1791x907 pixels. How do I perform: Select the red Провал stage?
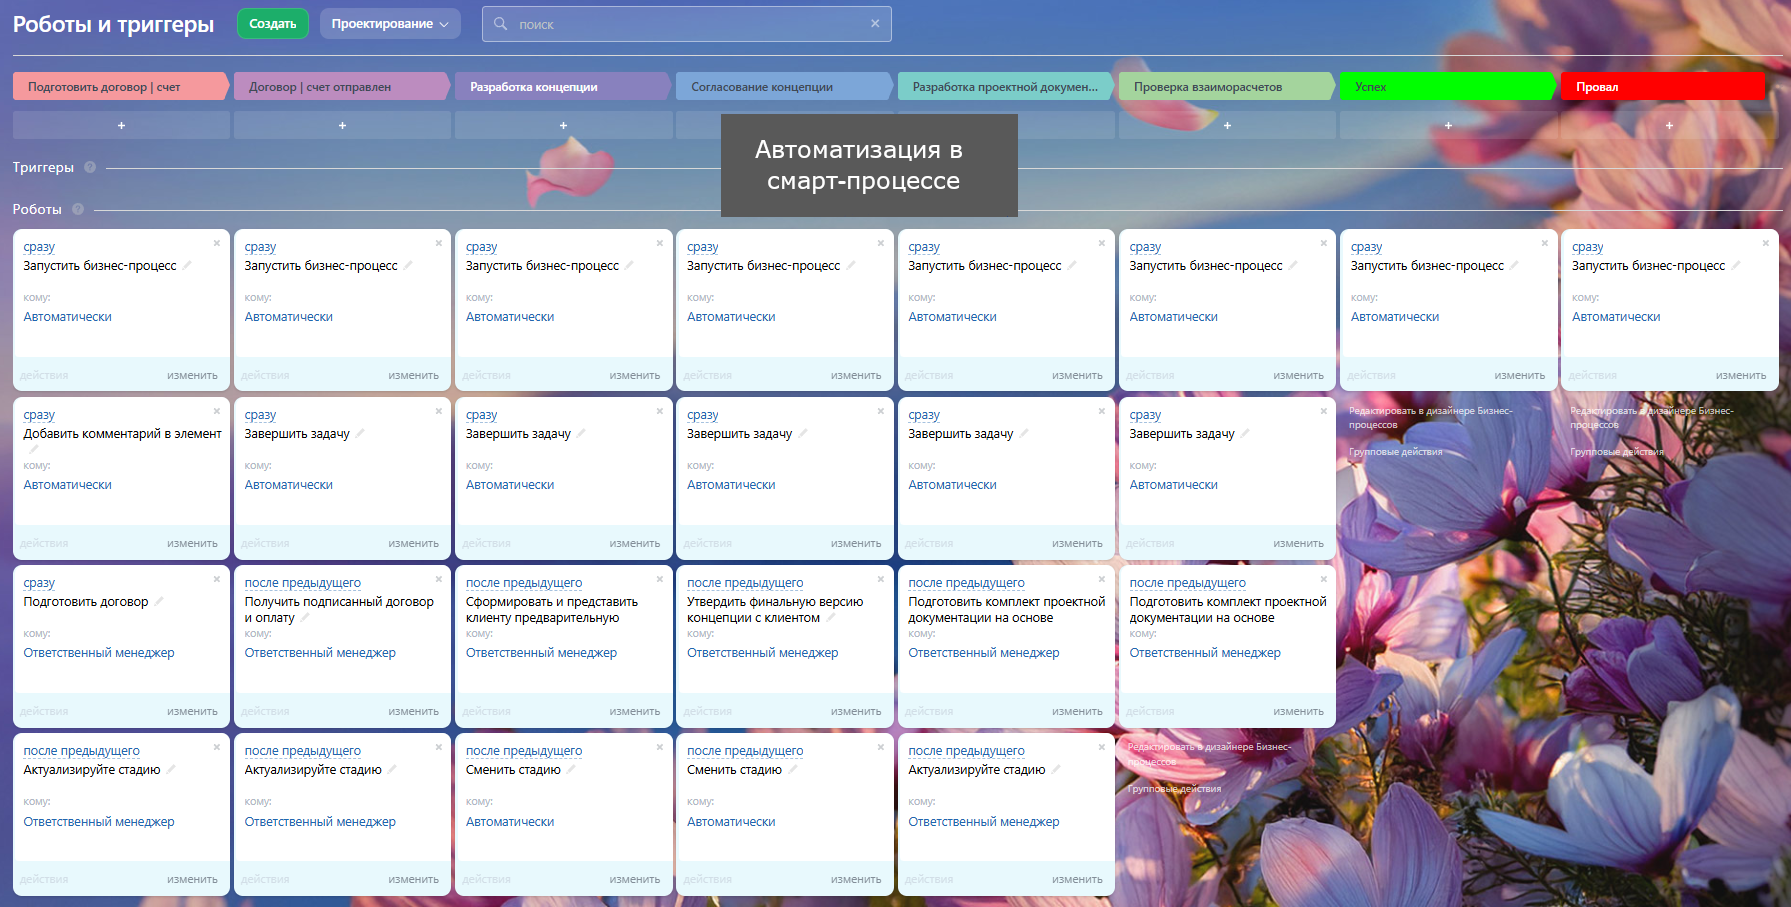pos(1663,87)
